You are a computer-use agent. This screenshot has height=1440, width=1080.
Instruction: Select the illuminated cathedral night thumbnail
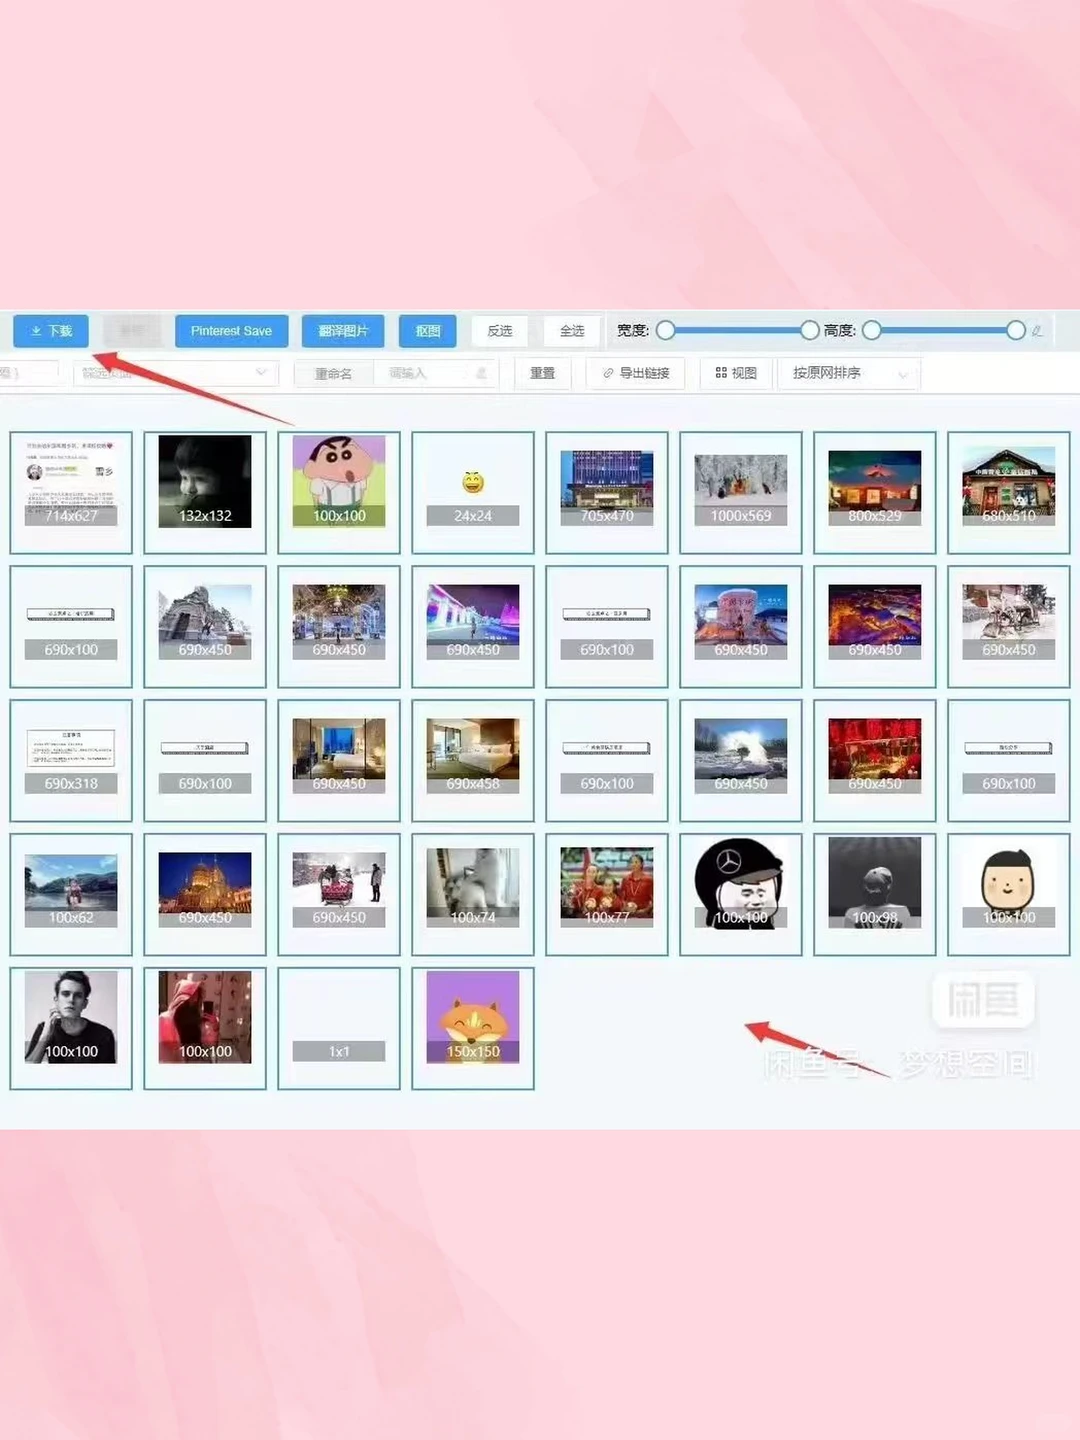coord(205,894)
